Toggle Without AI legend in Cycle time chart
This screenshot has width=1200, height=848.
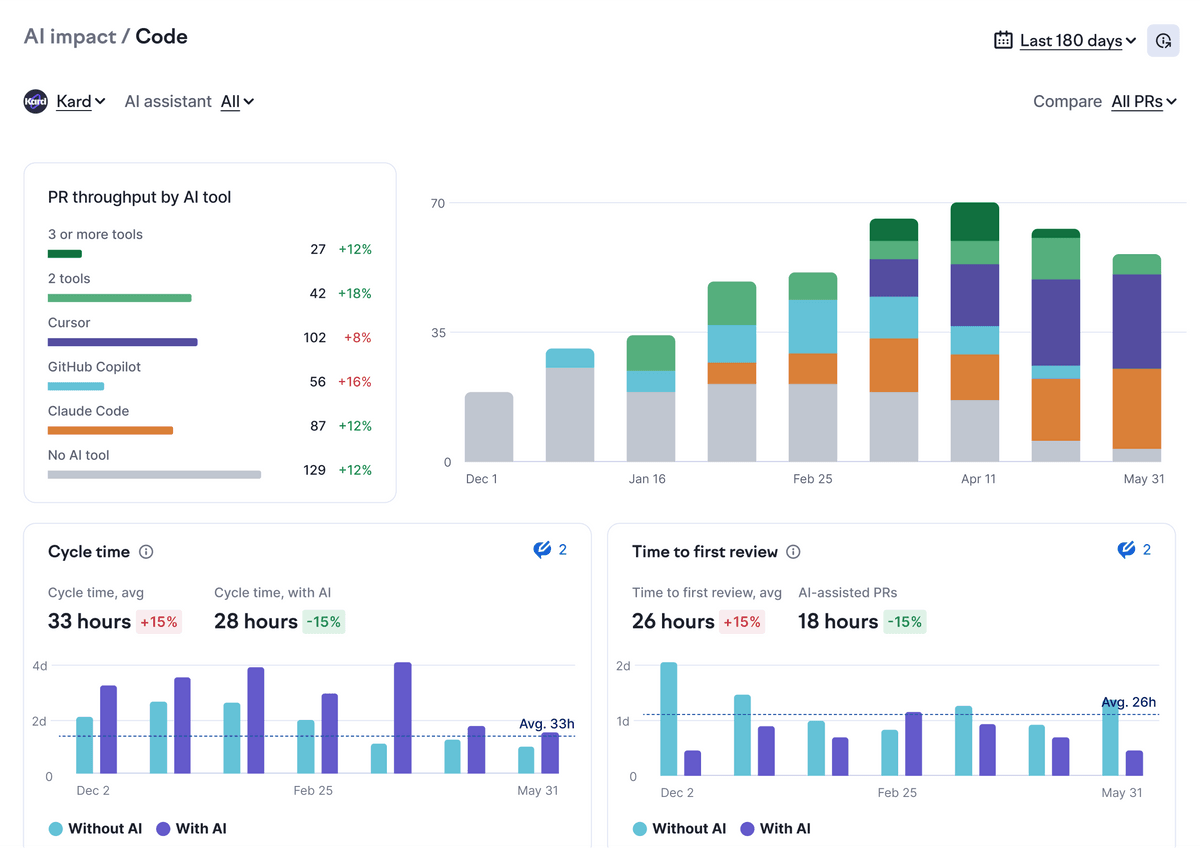[x=95, y=828]
